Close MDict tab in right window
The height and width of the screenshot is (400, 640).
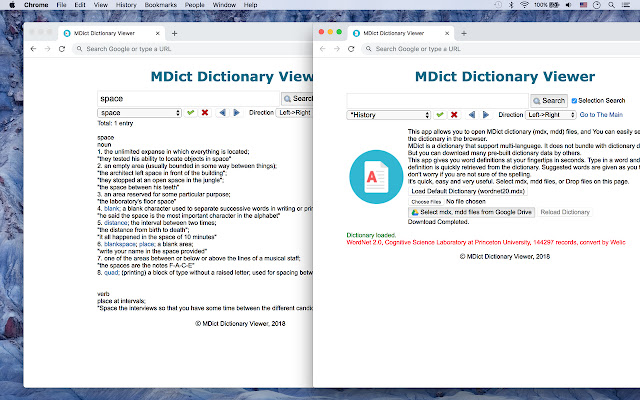pyautogui.click(x=447, y=33)
